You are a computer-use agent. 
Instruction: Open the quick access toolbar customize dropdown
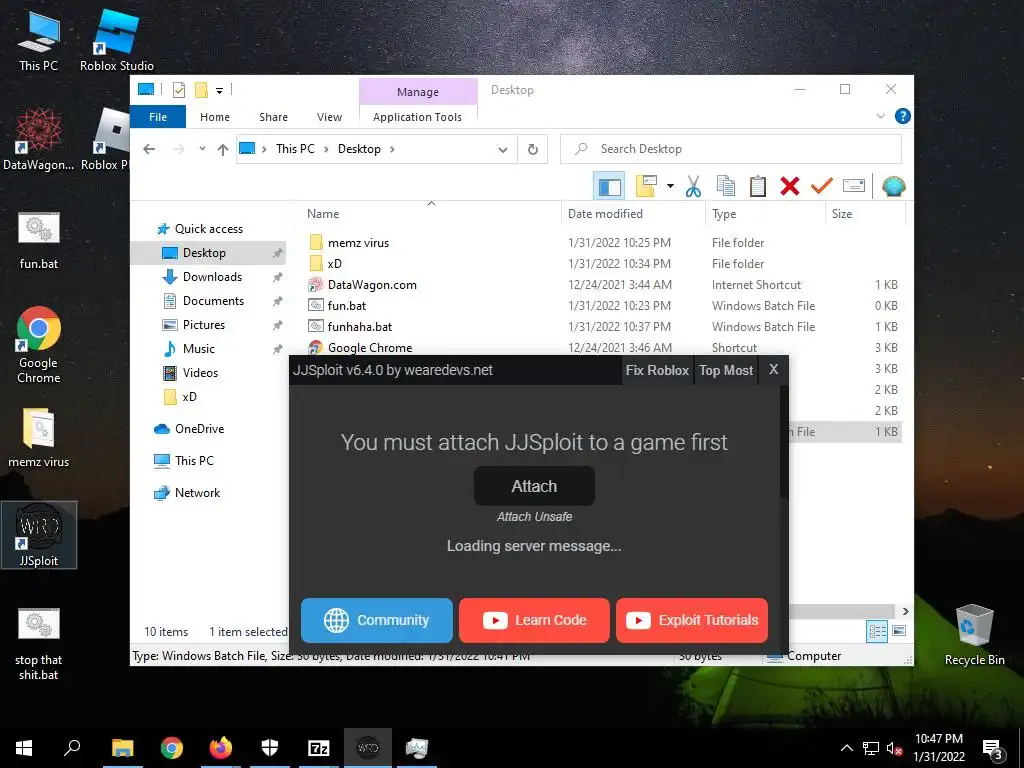(x=219, y=90)
